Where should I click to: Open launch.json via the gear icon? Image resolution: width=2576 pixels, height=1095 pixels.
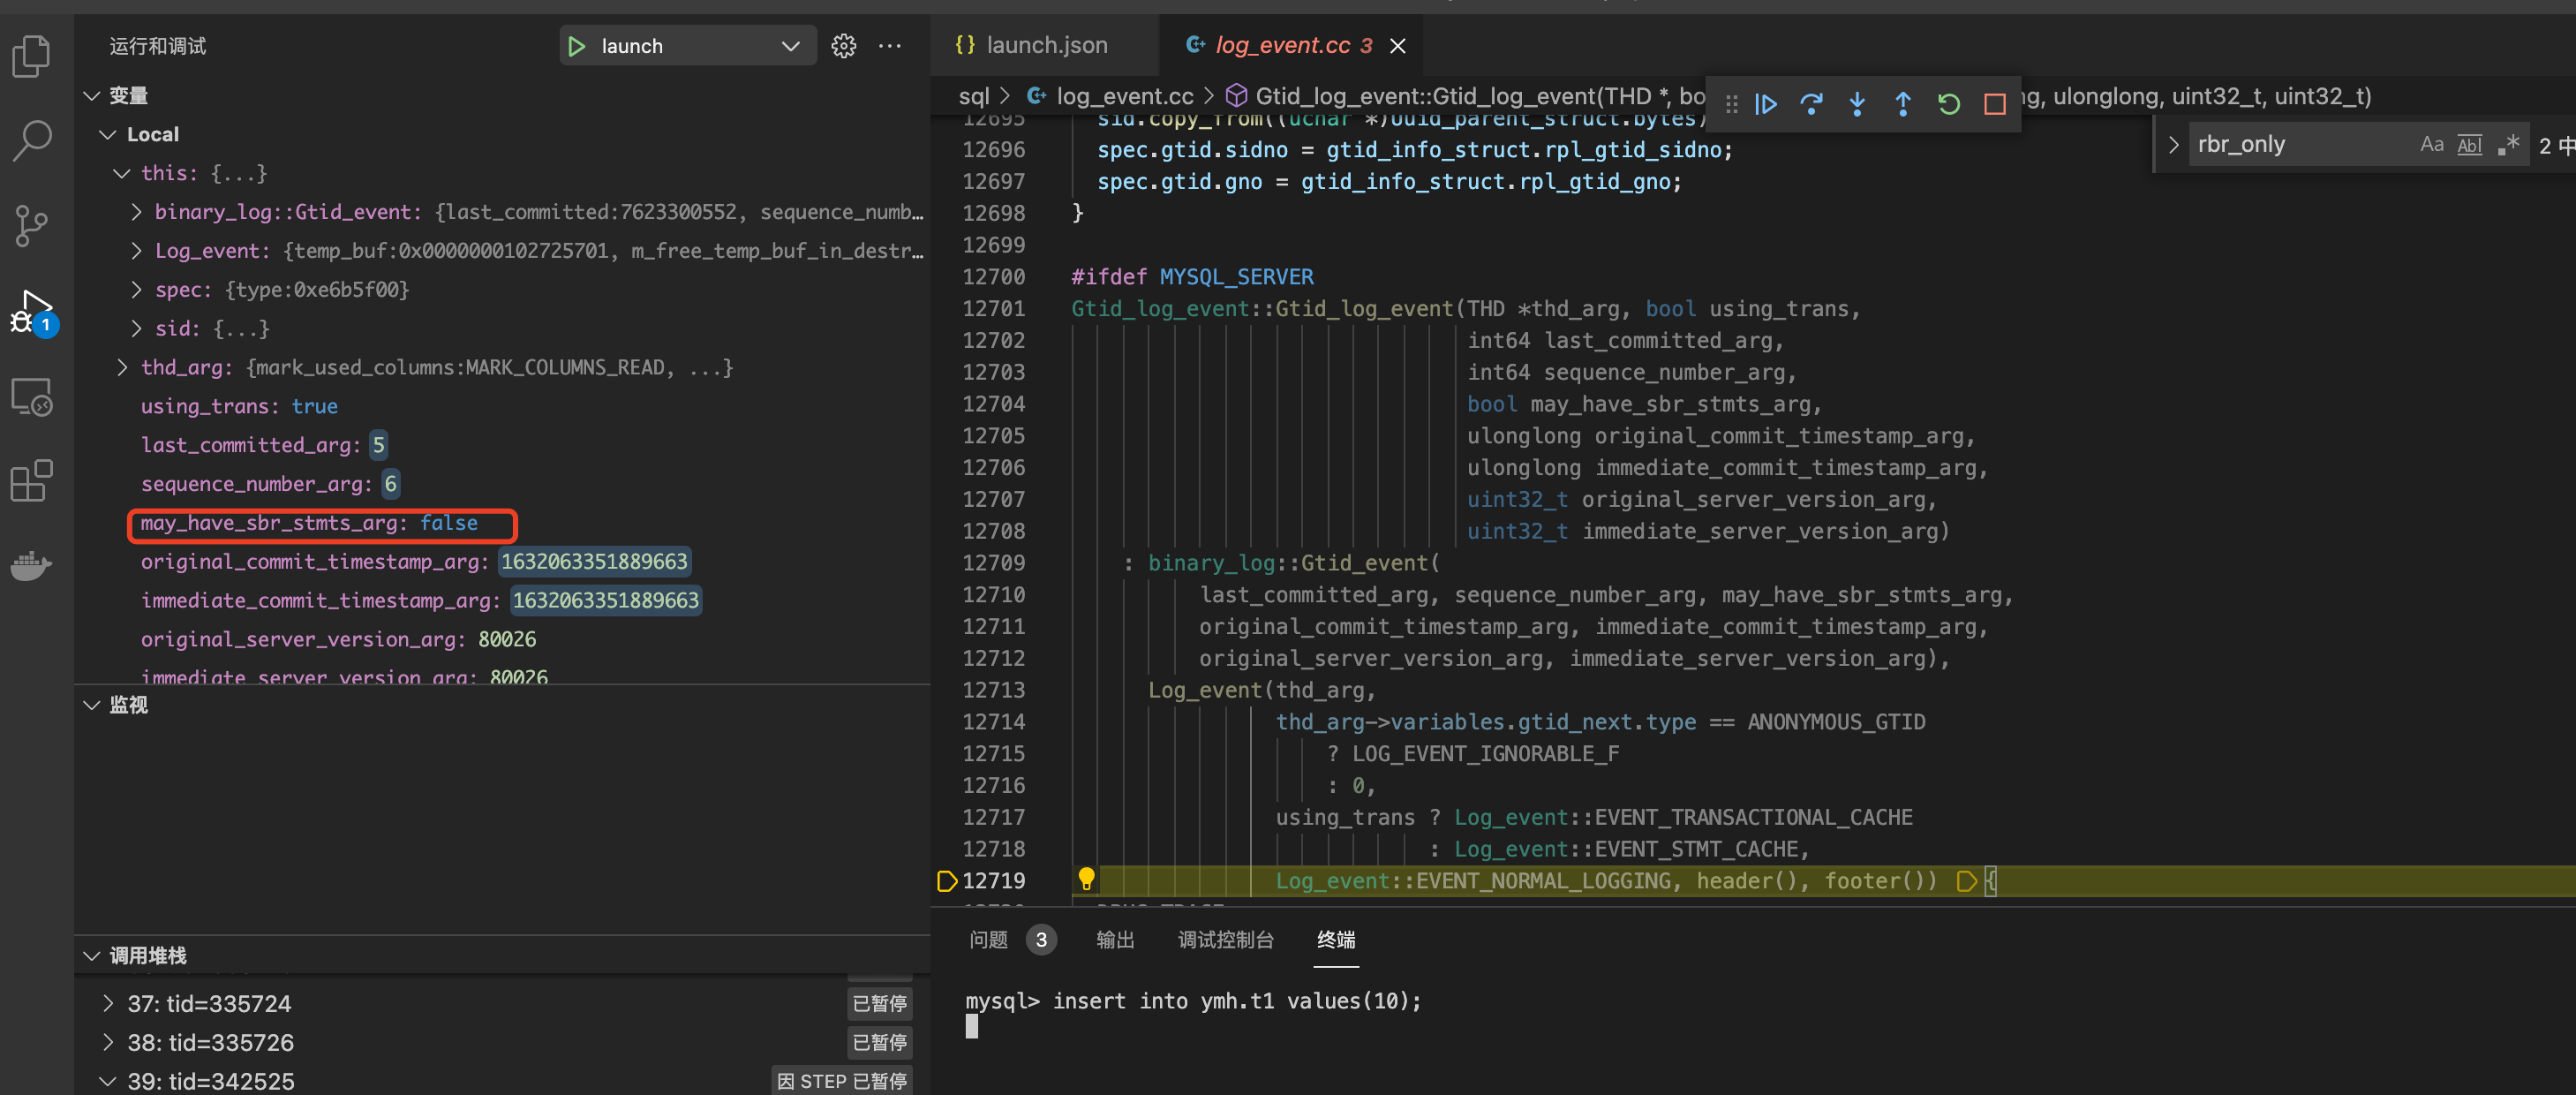844,46
